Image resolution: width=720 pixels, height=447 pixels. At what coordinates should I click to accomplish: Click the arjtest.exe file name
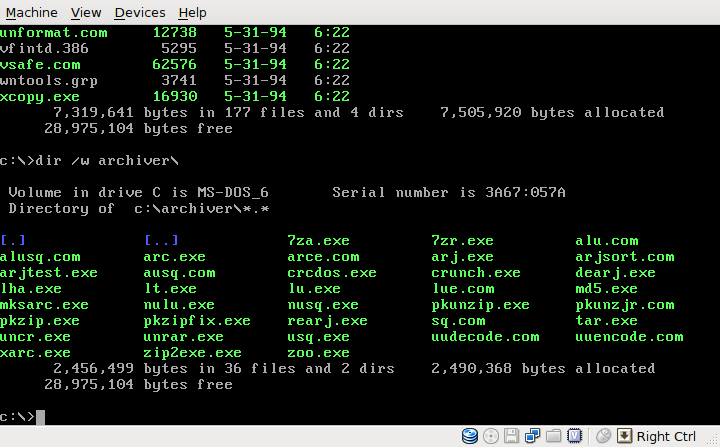(x=49, y=273)
